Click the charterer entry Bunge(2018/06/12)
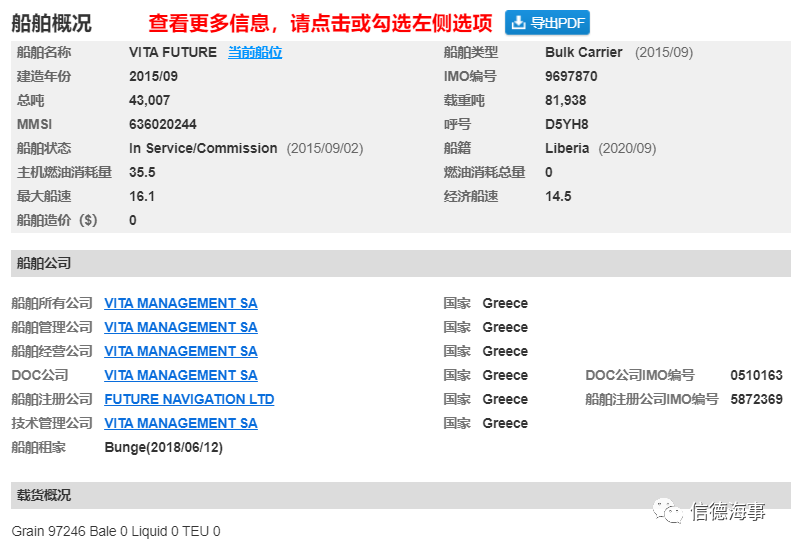The image size is (791, 546). 164,447
